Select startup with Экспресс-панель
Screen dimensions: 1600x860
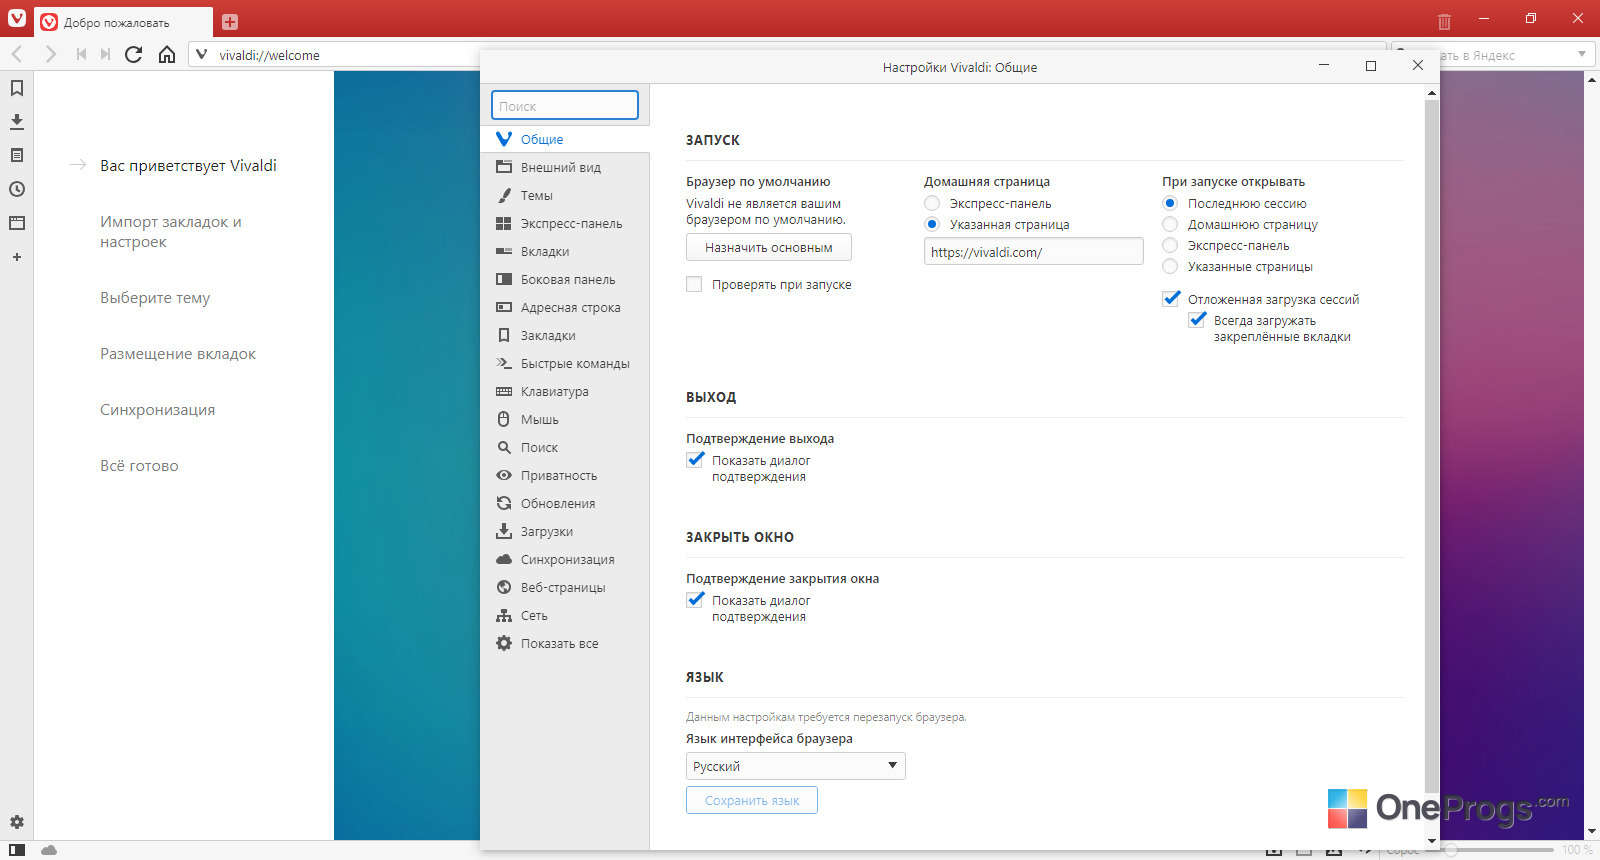click(x=1170, y=245)
